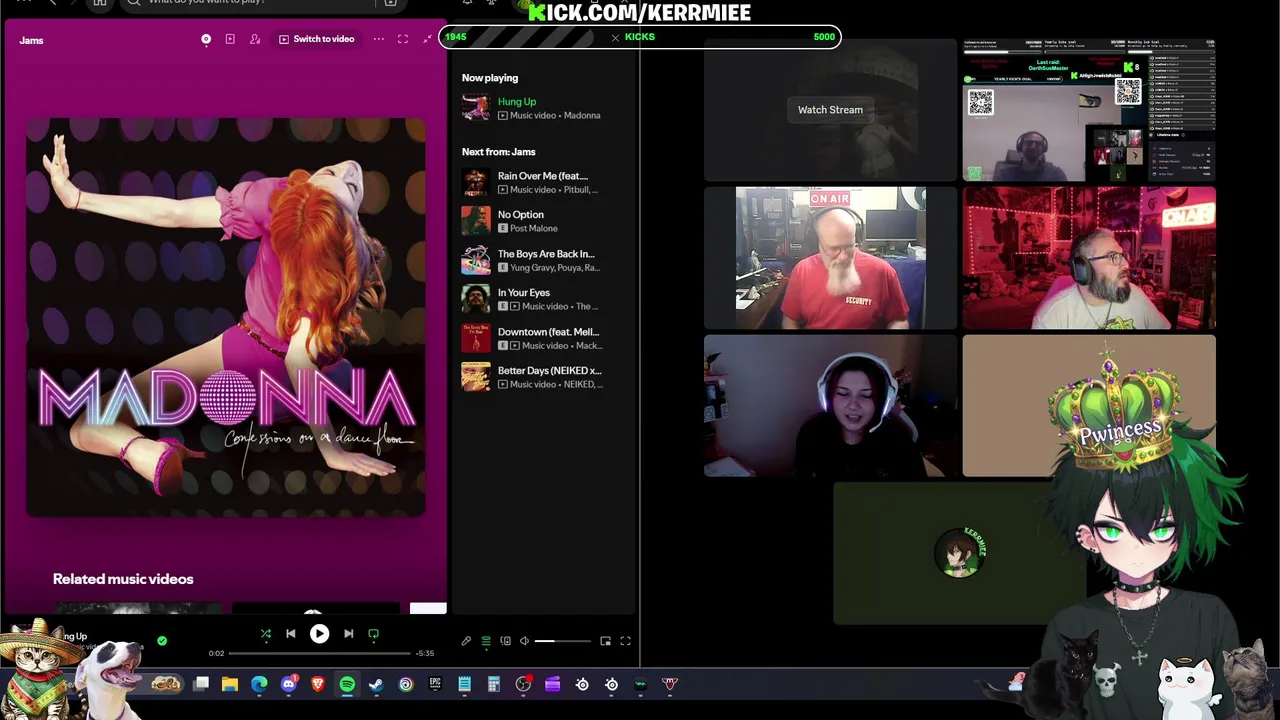Click the Madonna album cover artwork

point(226,318)
